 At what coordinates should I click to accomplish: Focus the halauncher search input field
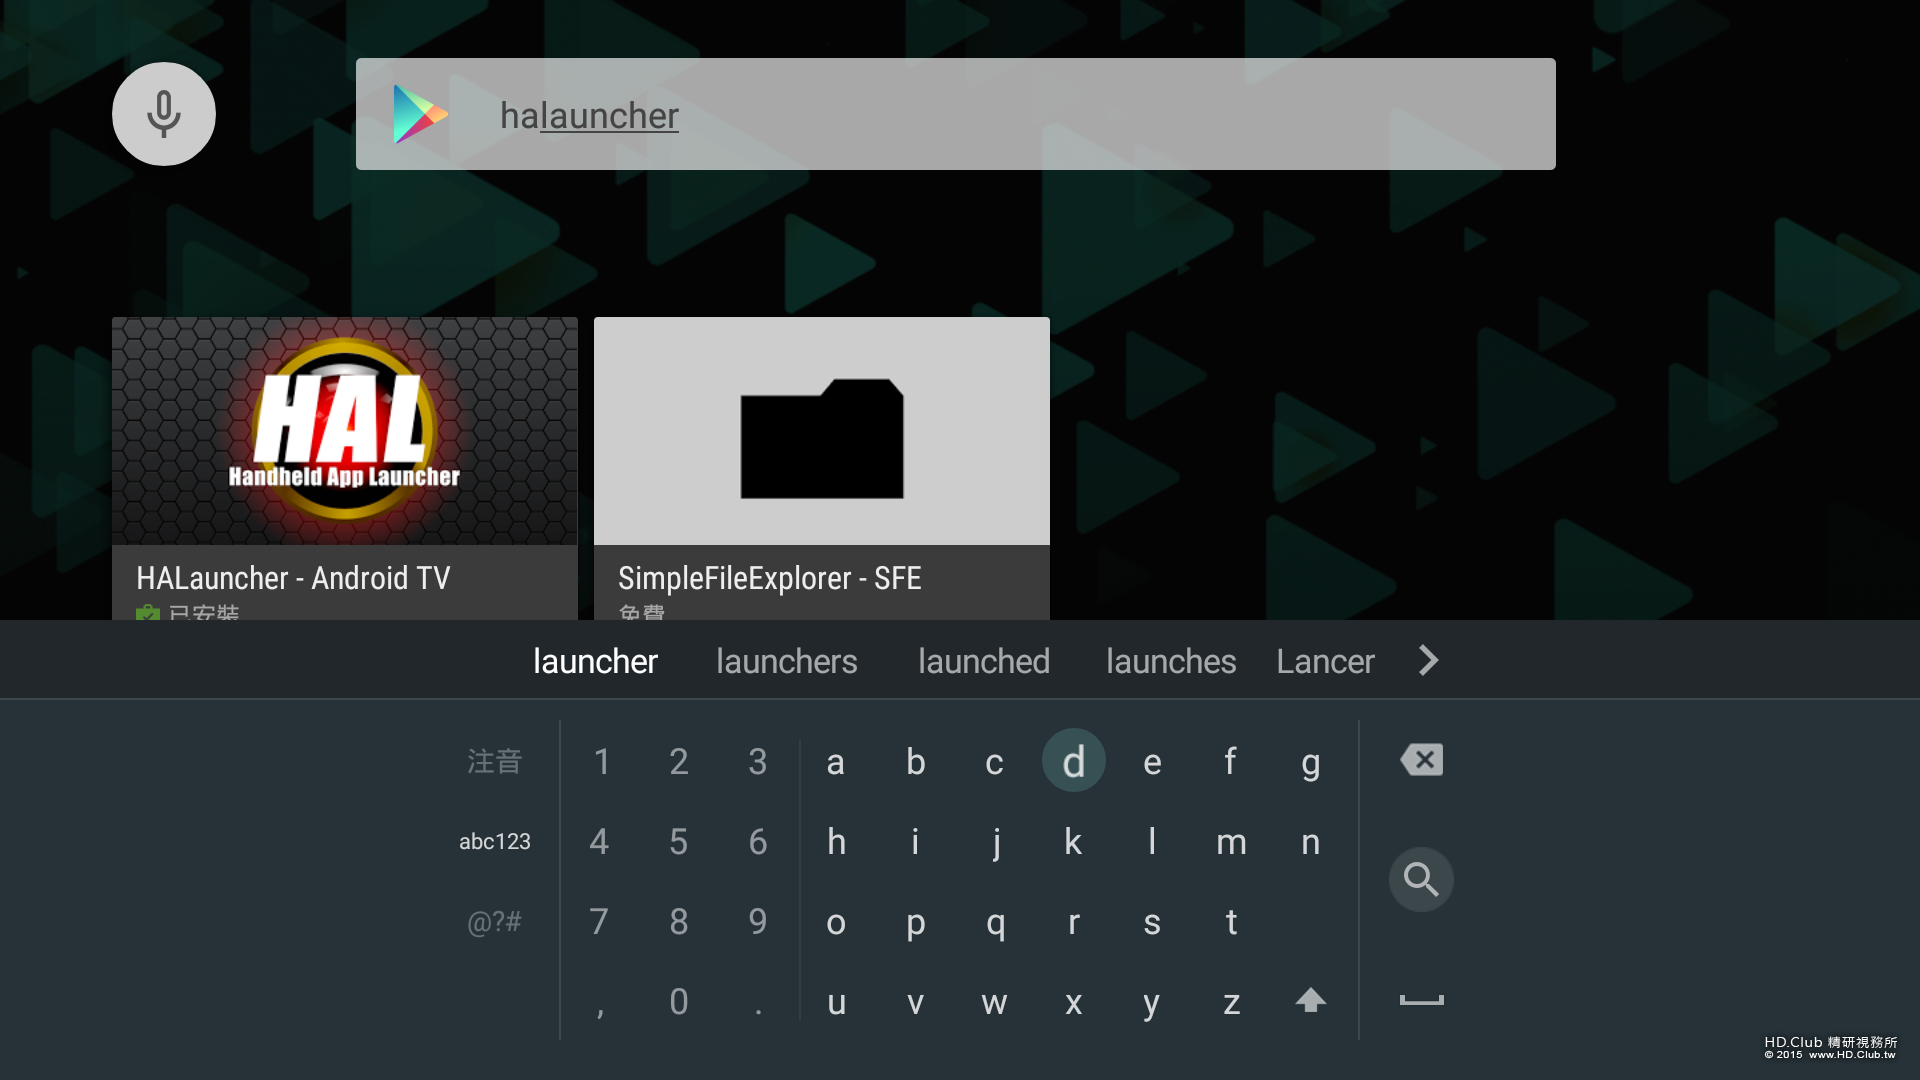[x=955, y=114]
